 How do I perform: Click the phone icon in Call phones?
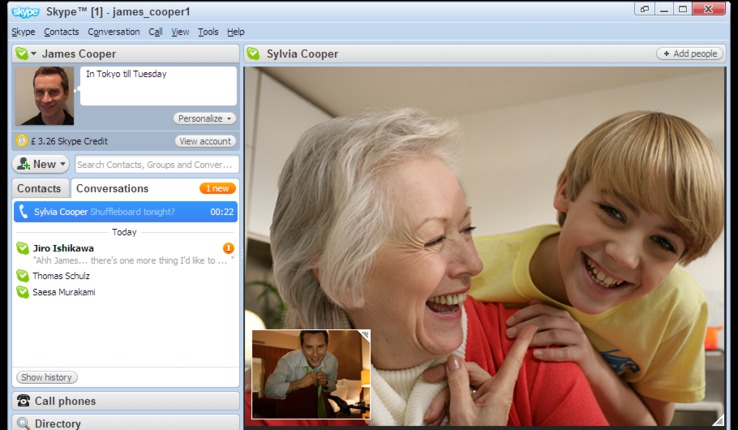tap(23, 401)
